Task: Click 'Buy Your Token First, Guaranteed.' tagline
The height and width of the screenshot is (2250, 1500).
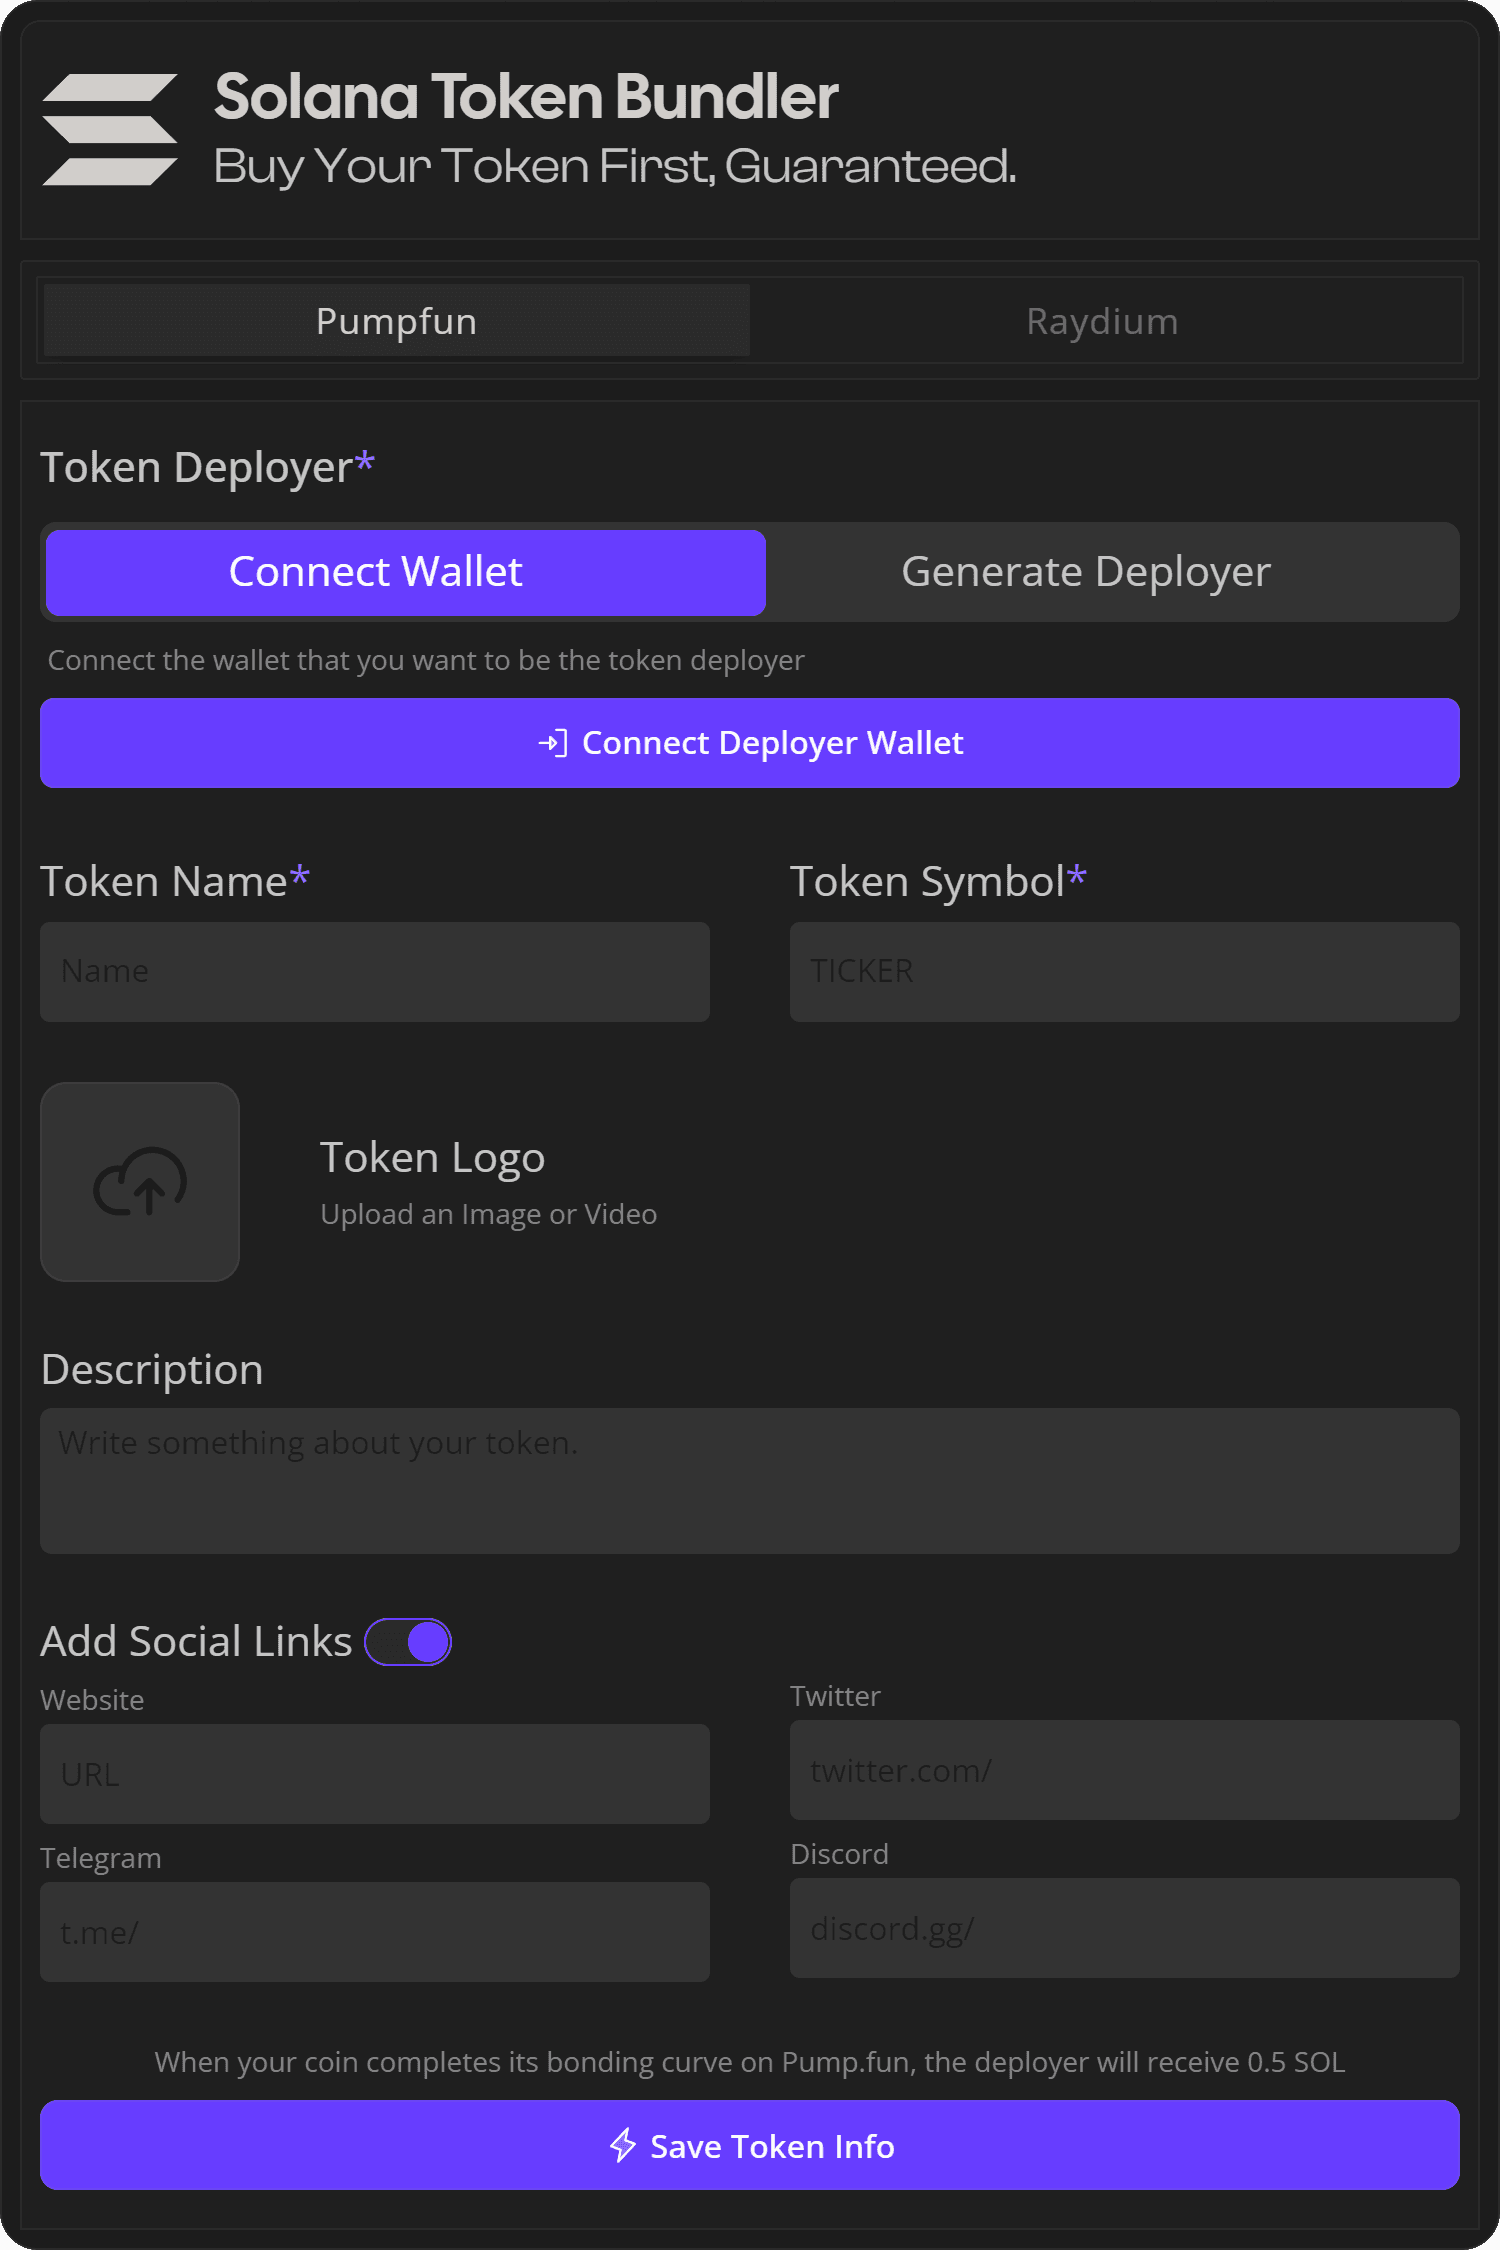Action: coord(615,166)
